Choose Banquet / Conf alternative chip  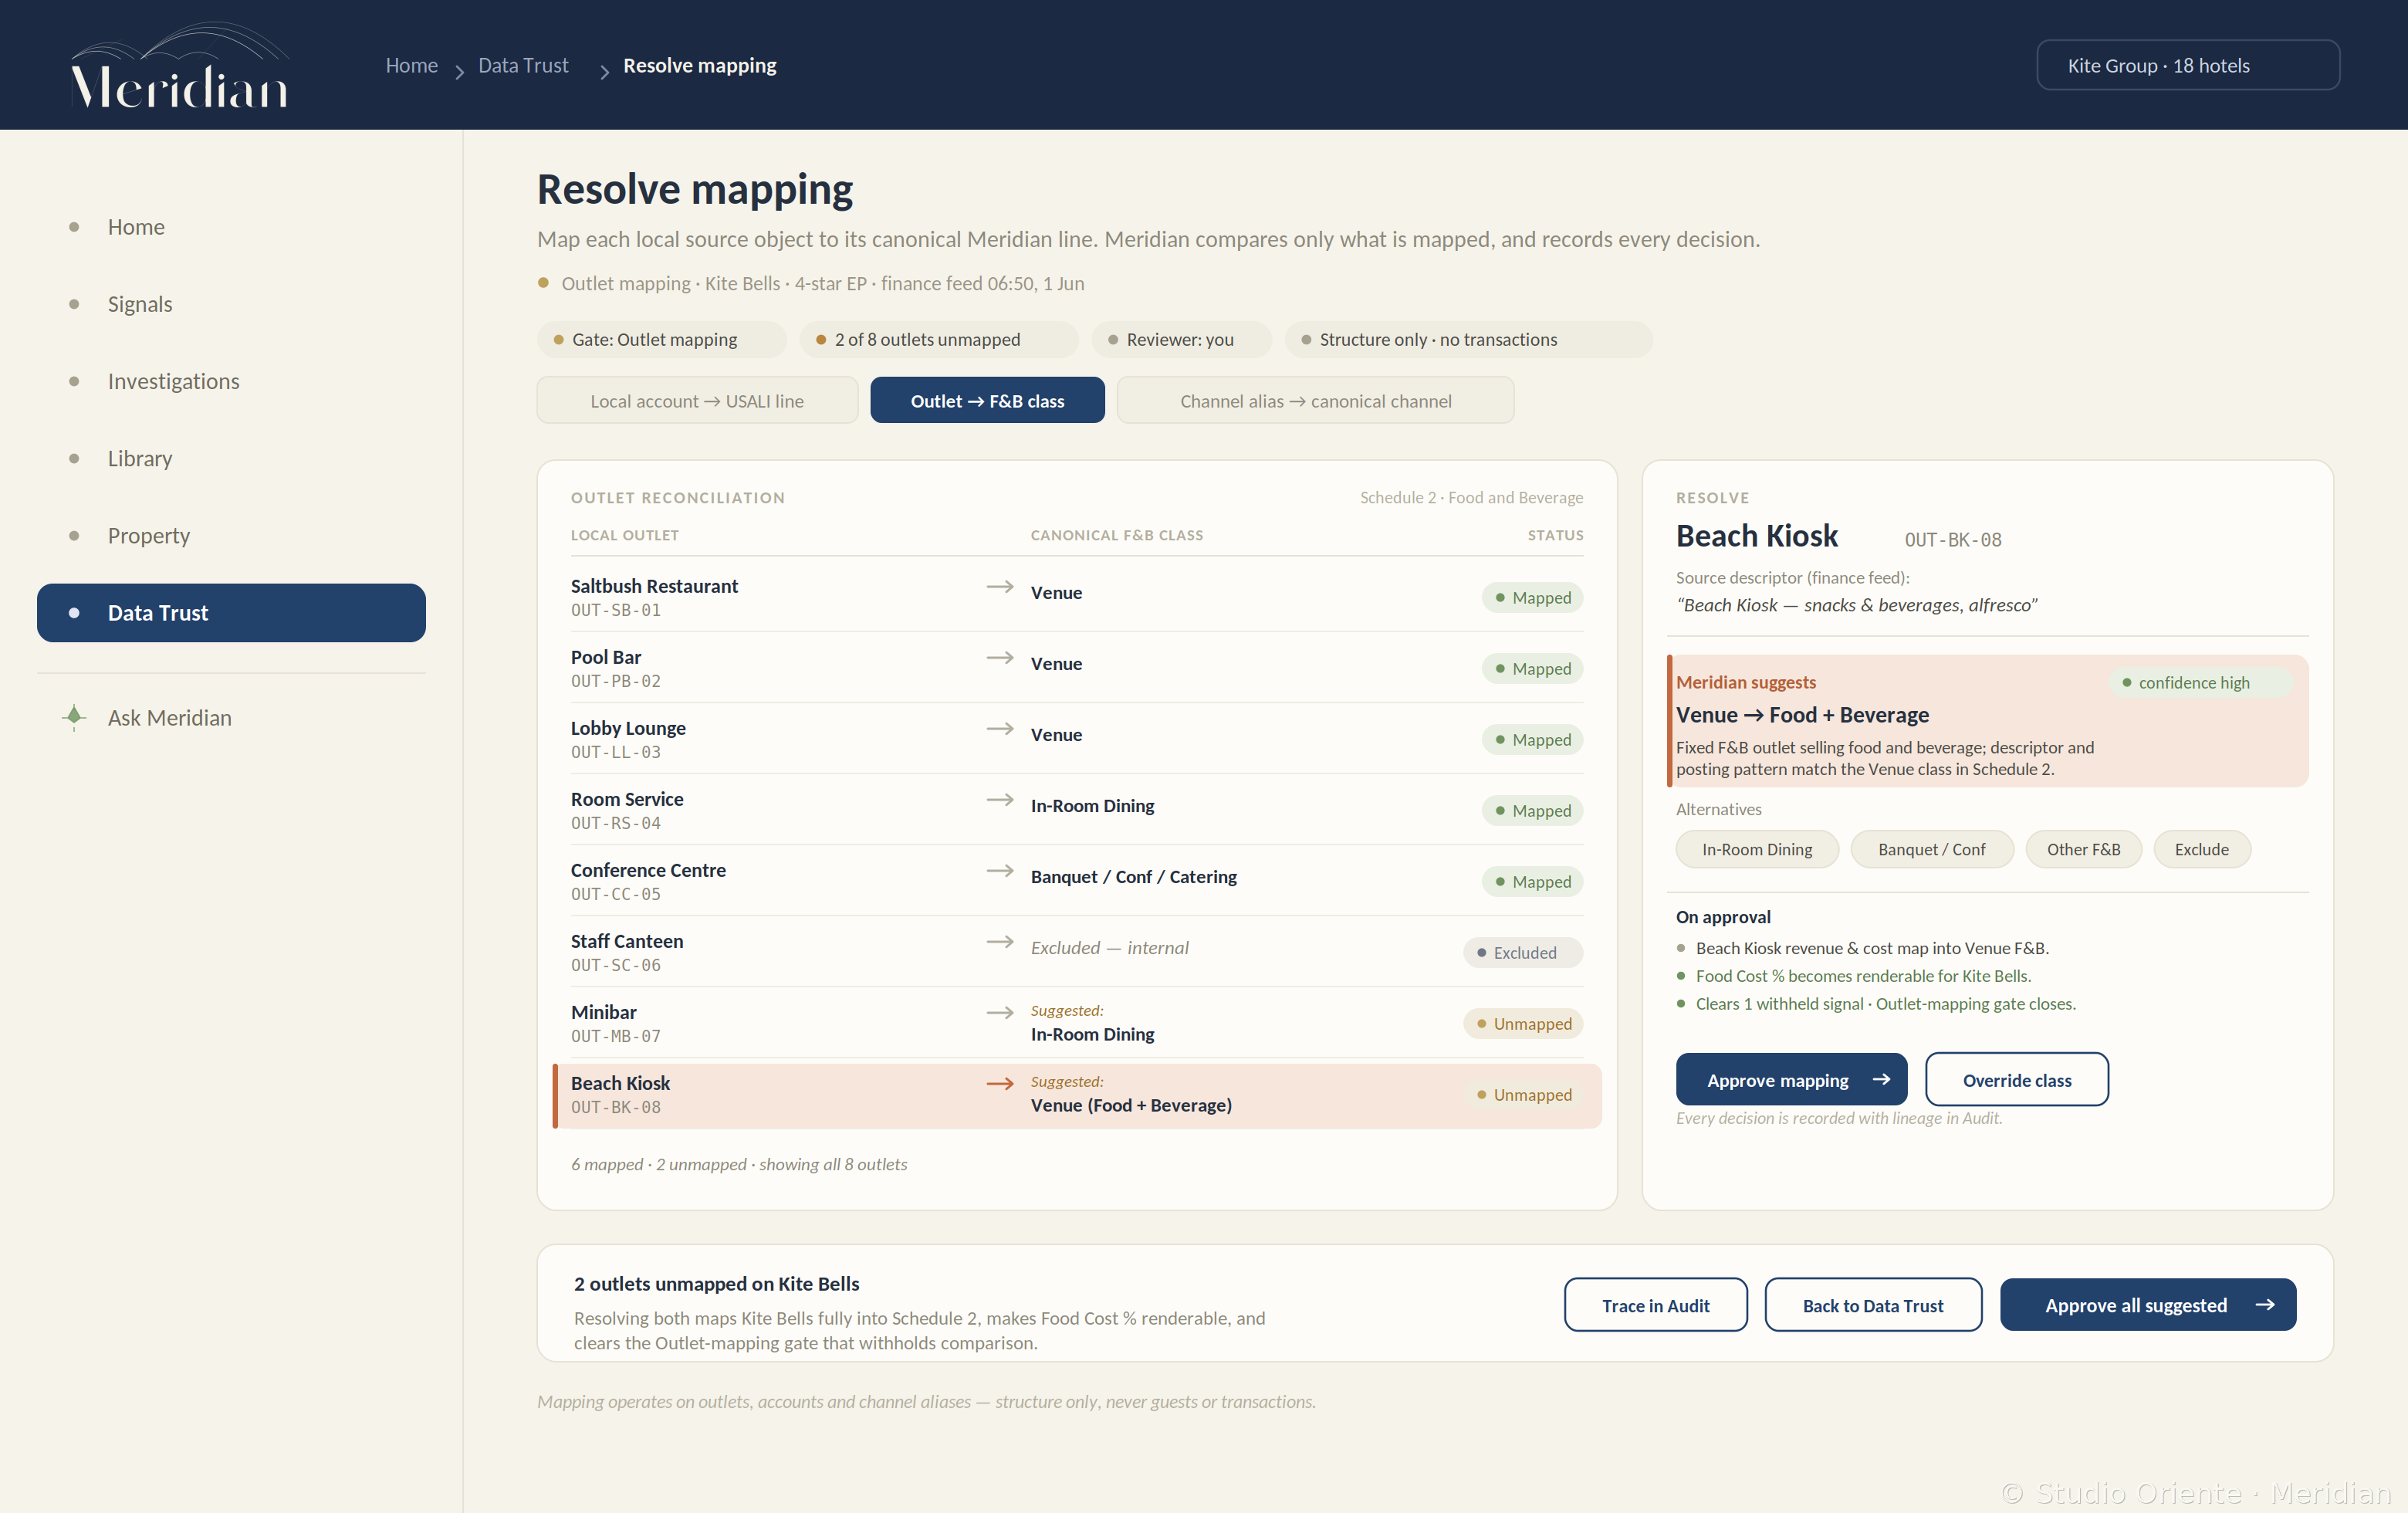pos(1931,849)
